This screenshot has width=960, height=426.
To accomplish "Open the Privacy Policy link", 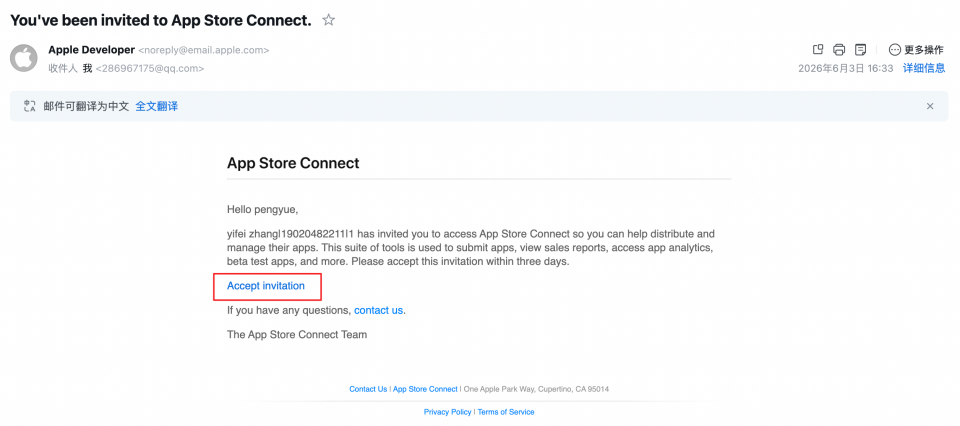I will click(448, 412).
